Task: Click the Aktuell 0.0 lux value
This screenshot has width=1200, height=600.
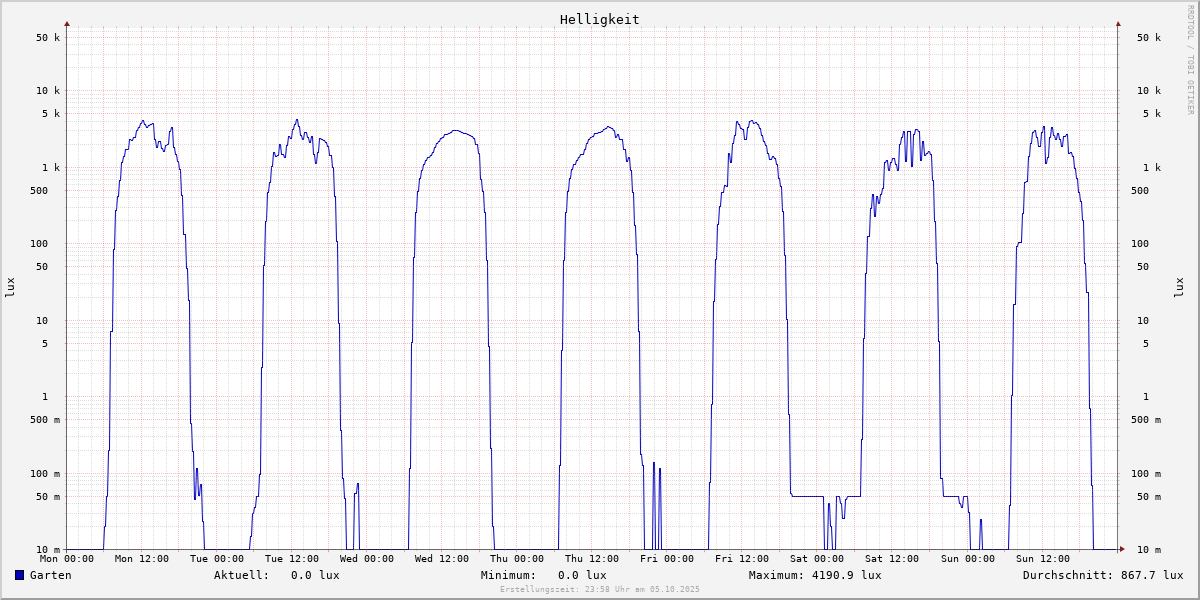Action: 315,575
